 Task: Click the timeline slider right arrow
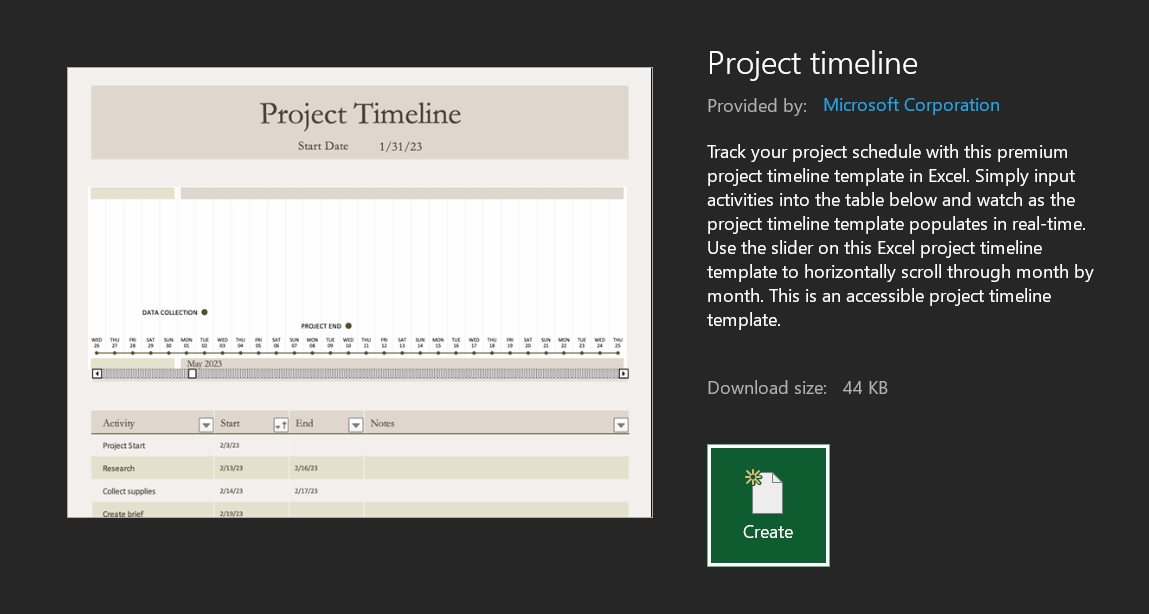(624, 374)
